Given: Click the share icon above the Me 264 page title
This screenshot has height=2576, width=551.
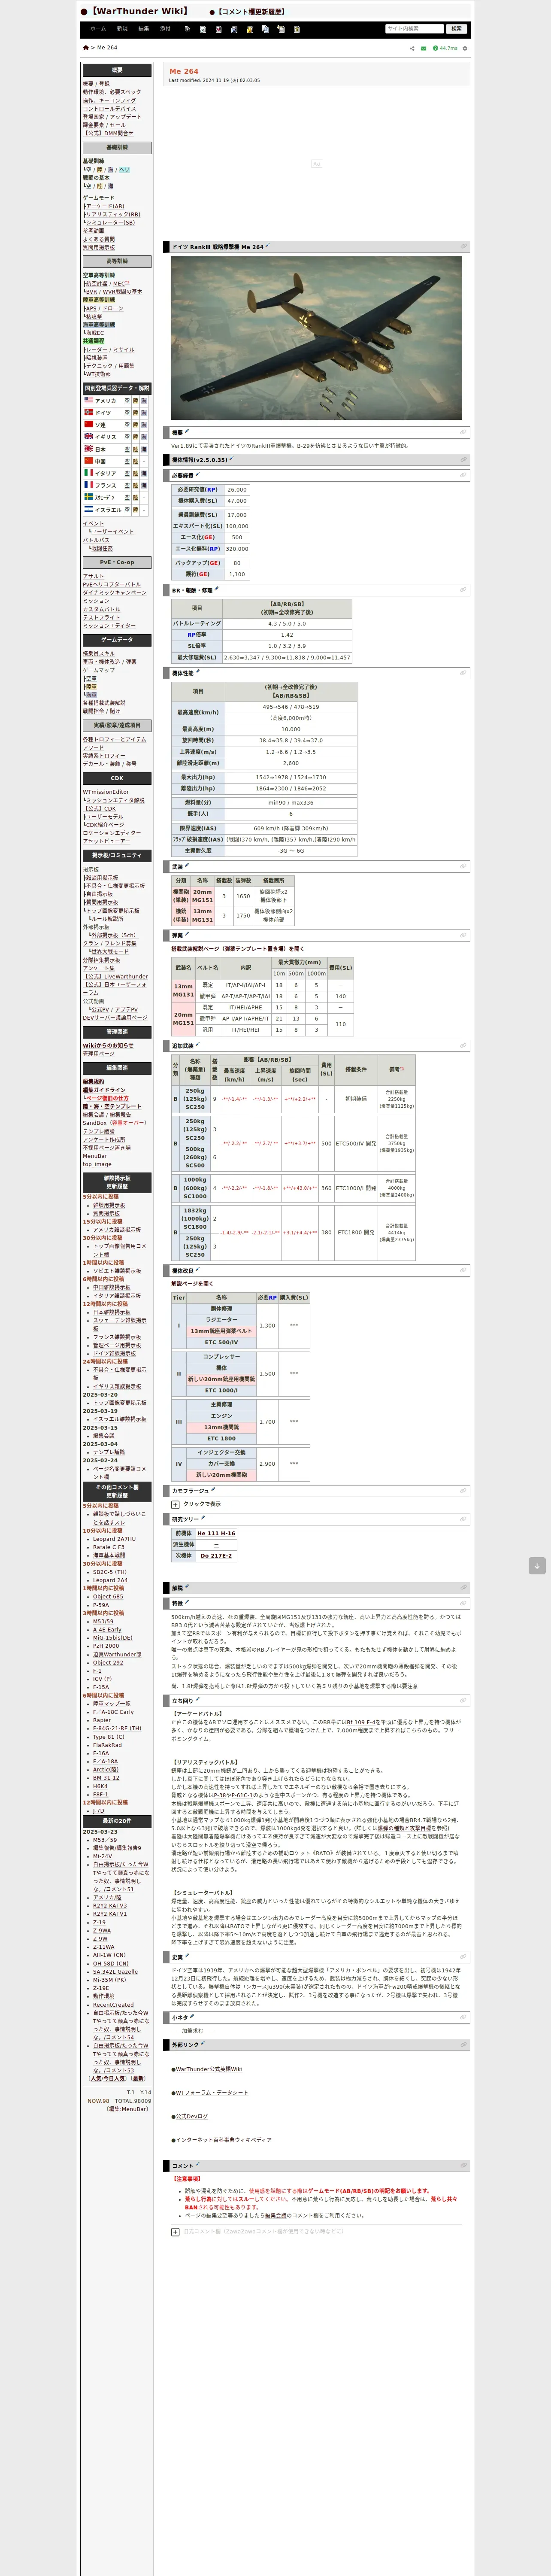Looking at the screenshot, I should pos(412,48).
